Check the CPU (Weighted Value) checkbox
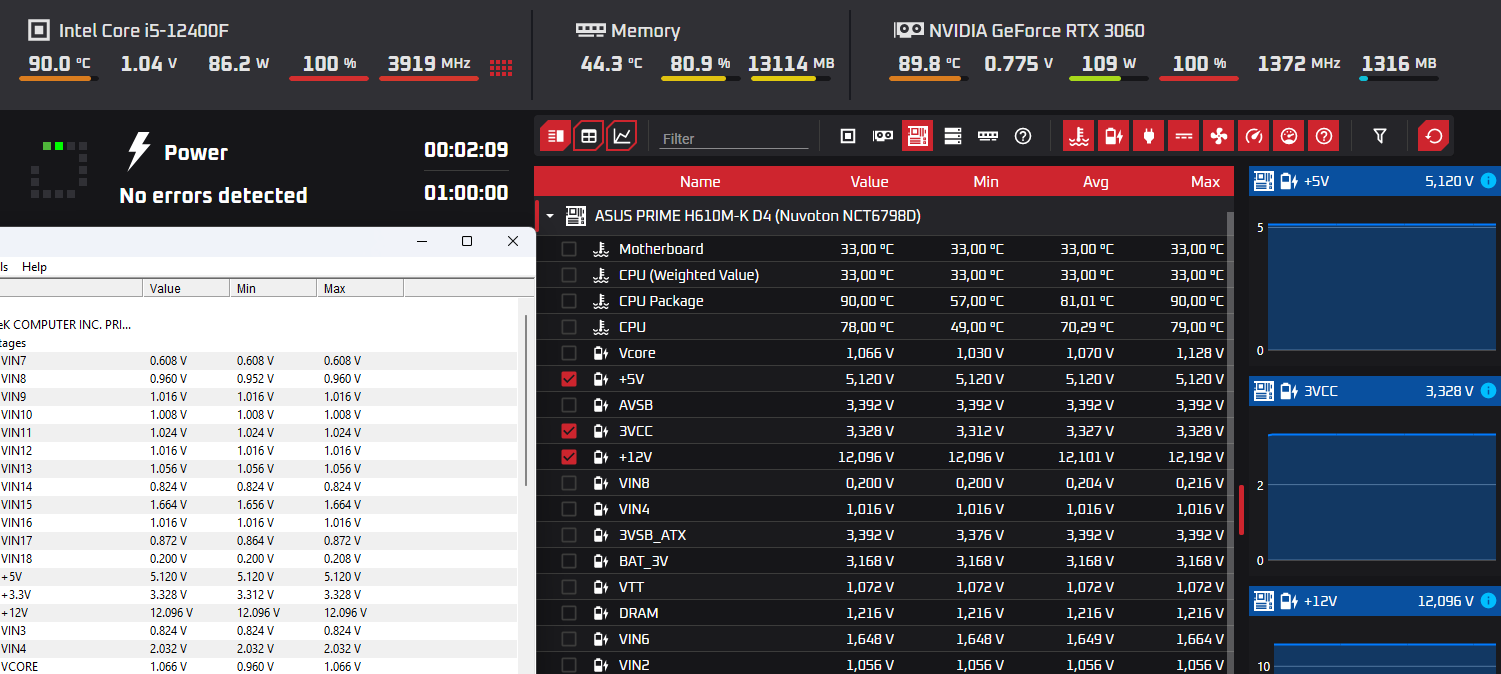 coord(569,275)
